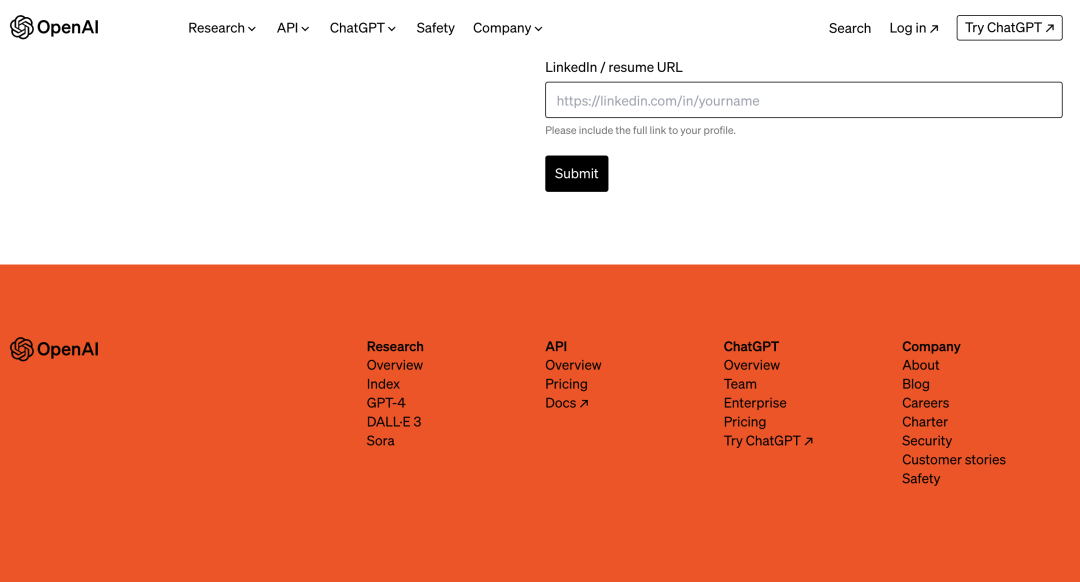Open the Sora footer link
The image size is (1080, 582).
click(380, 441)
